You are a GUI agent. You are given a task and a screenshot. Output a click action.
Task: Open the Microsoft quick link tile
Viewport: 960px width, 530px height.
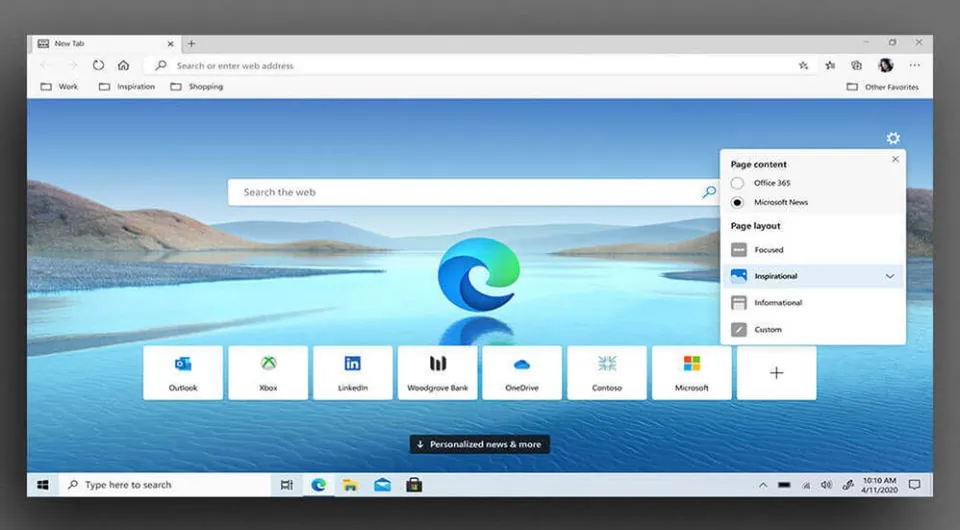point(692,373)
